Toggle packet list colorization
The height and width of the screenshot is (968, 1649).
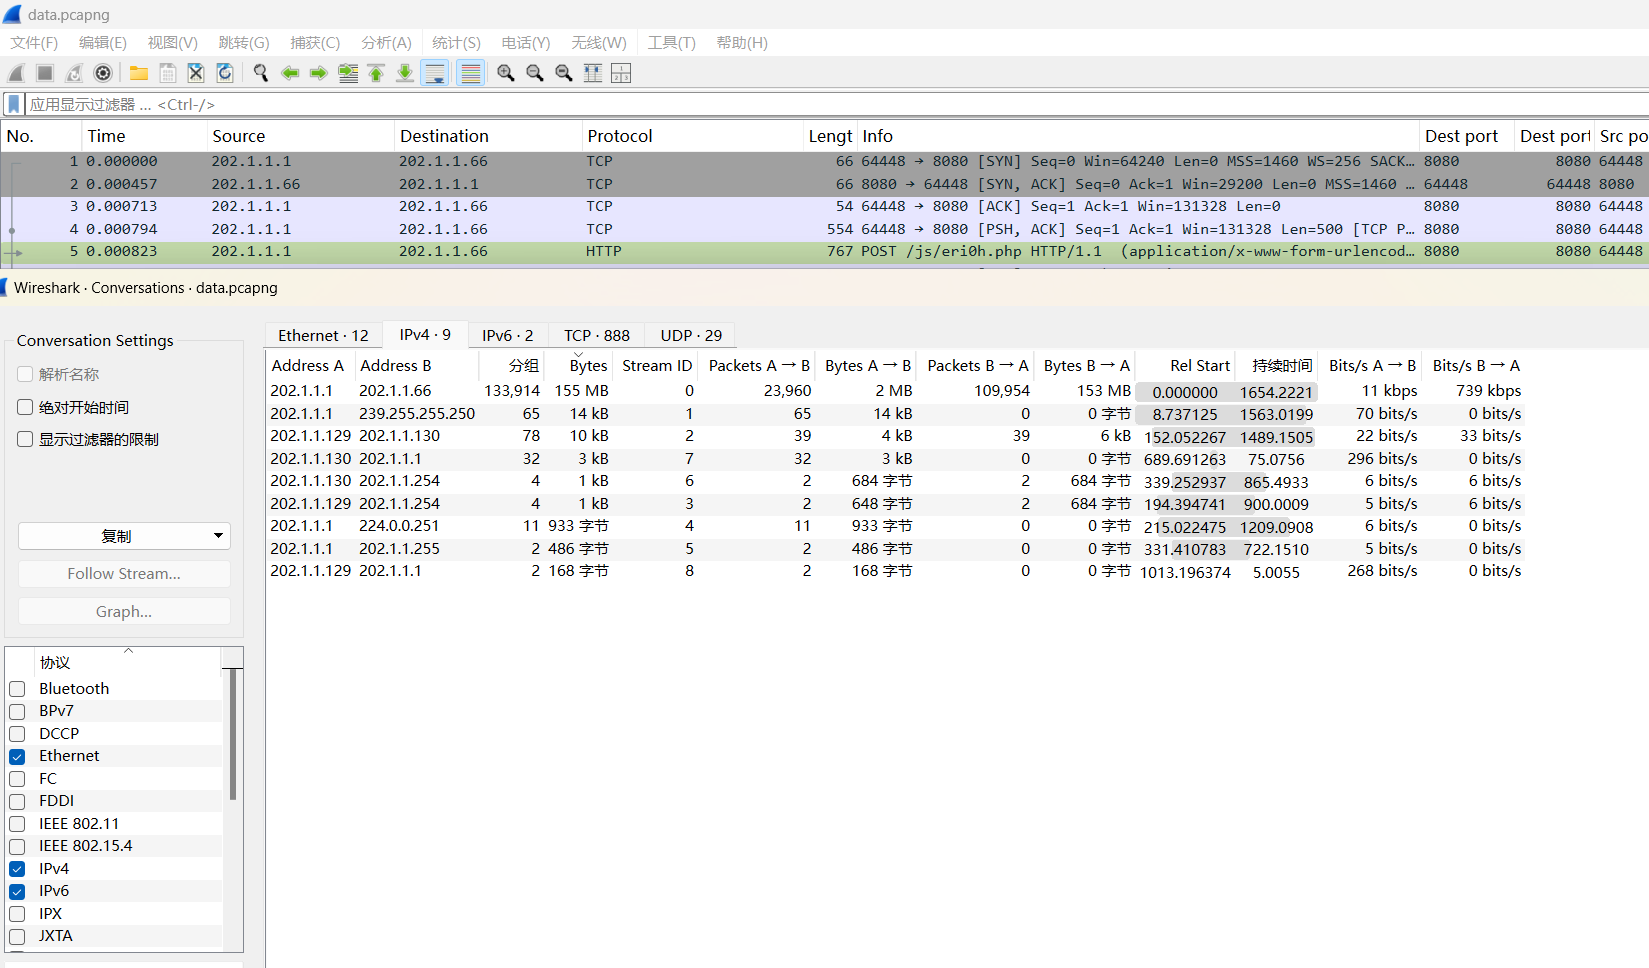pos(470,73)
